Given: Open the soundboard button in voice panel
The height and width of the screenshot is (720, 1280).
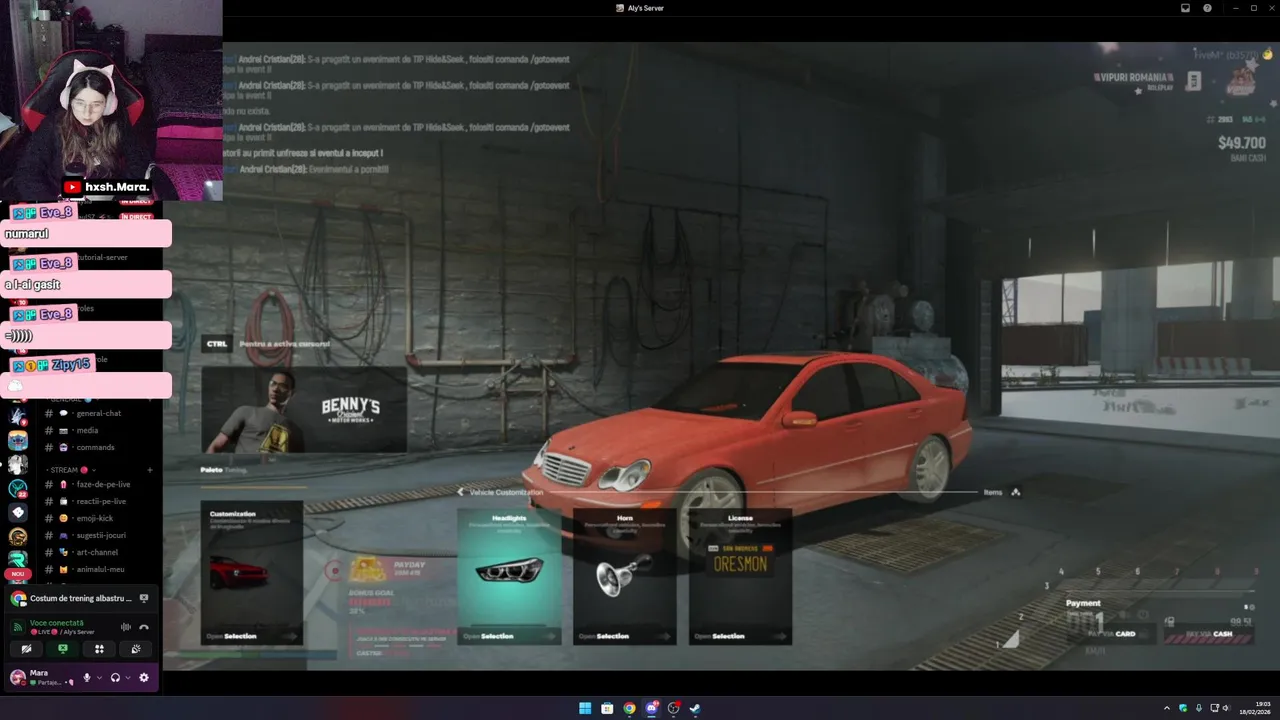Looking at the screenshot, I should [136, 649].
